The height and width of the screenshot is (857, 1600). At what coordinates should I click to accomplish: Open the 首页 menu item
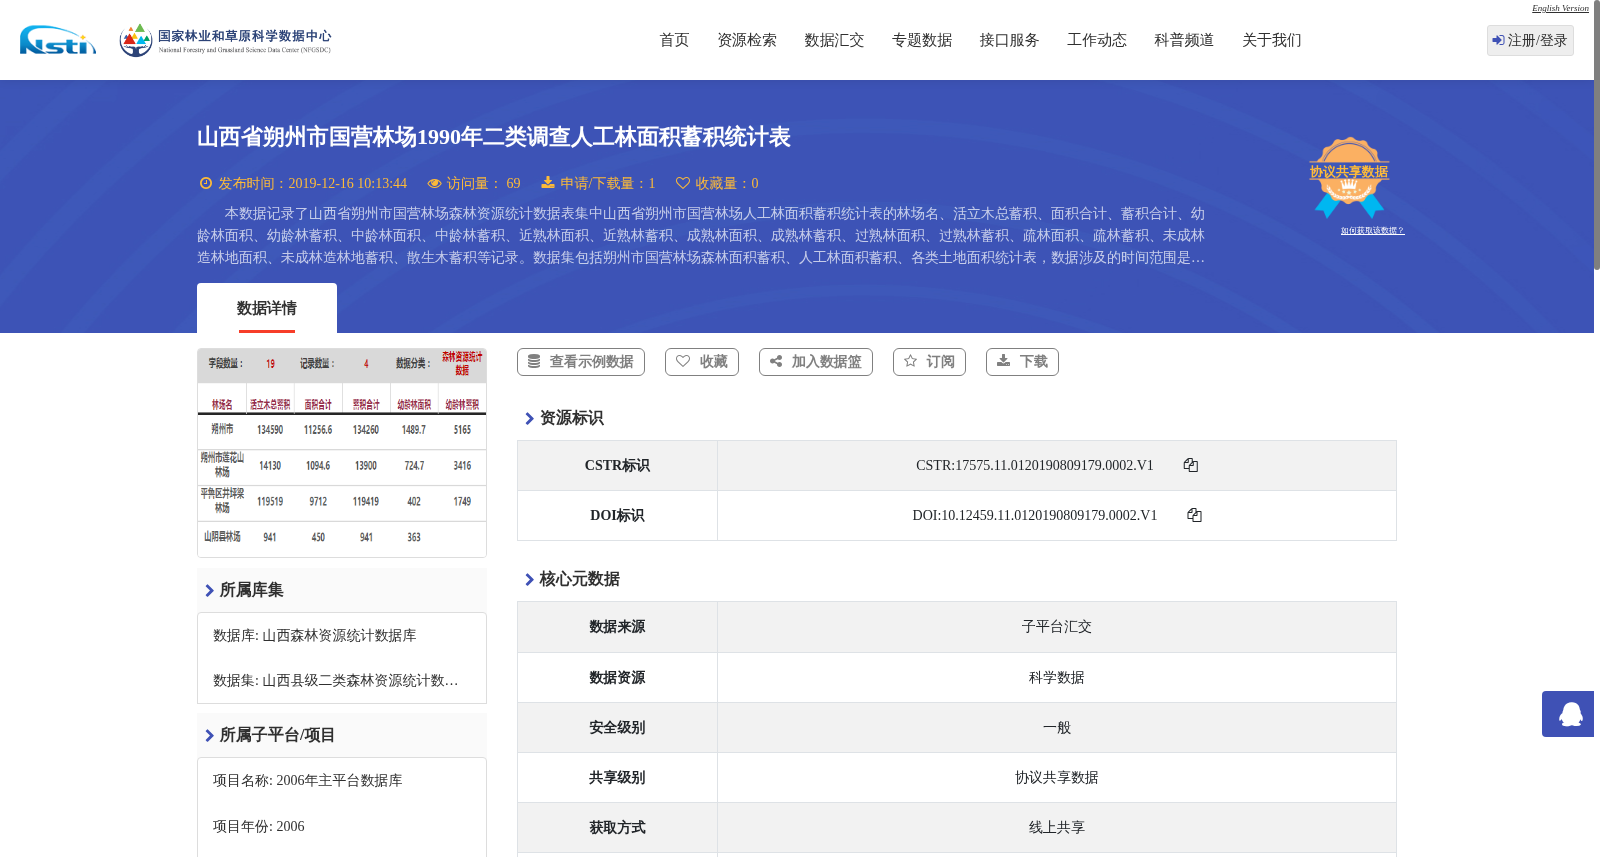click(x=674, y=40)
